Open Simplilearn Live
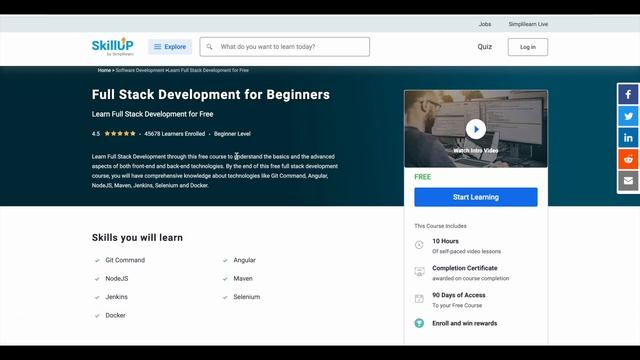Image resolution: width=640 pixels, height=360 pixels. coord(528,24)
